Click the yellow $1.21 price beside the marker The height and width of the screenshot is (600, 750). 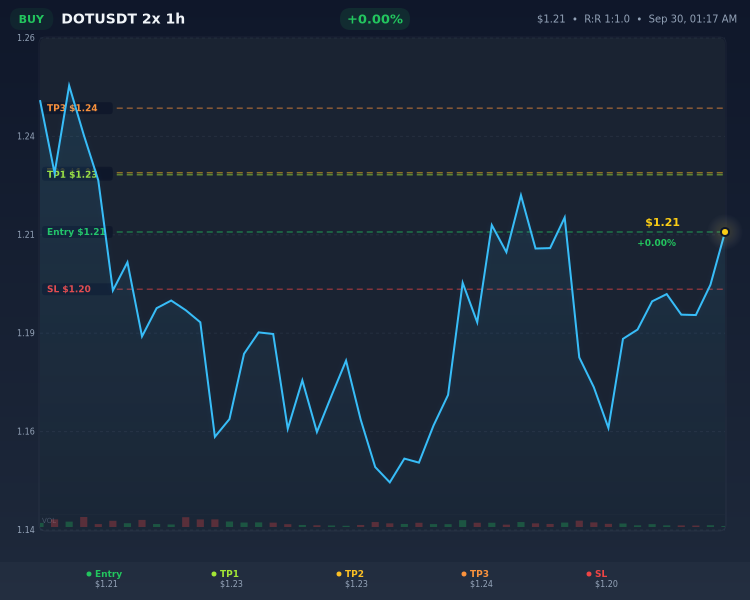(x=662, y=222)
